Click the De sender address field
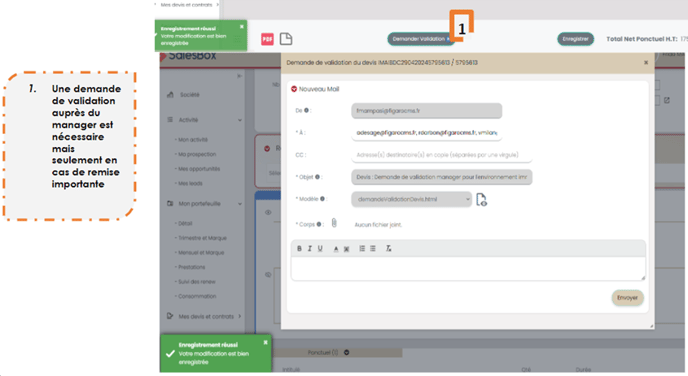This screenshot has height=376, width=688. tap(426, 111)
